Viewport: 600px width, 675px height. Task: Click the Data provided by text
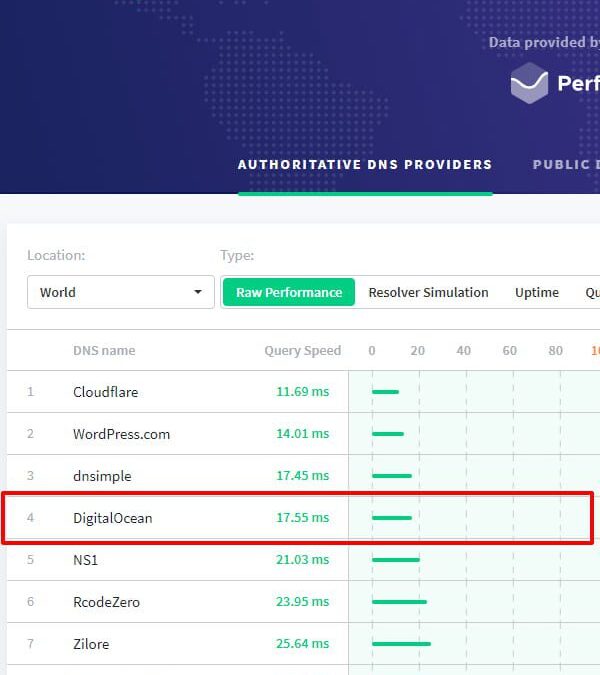pos(544,42)
